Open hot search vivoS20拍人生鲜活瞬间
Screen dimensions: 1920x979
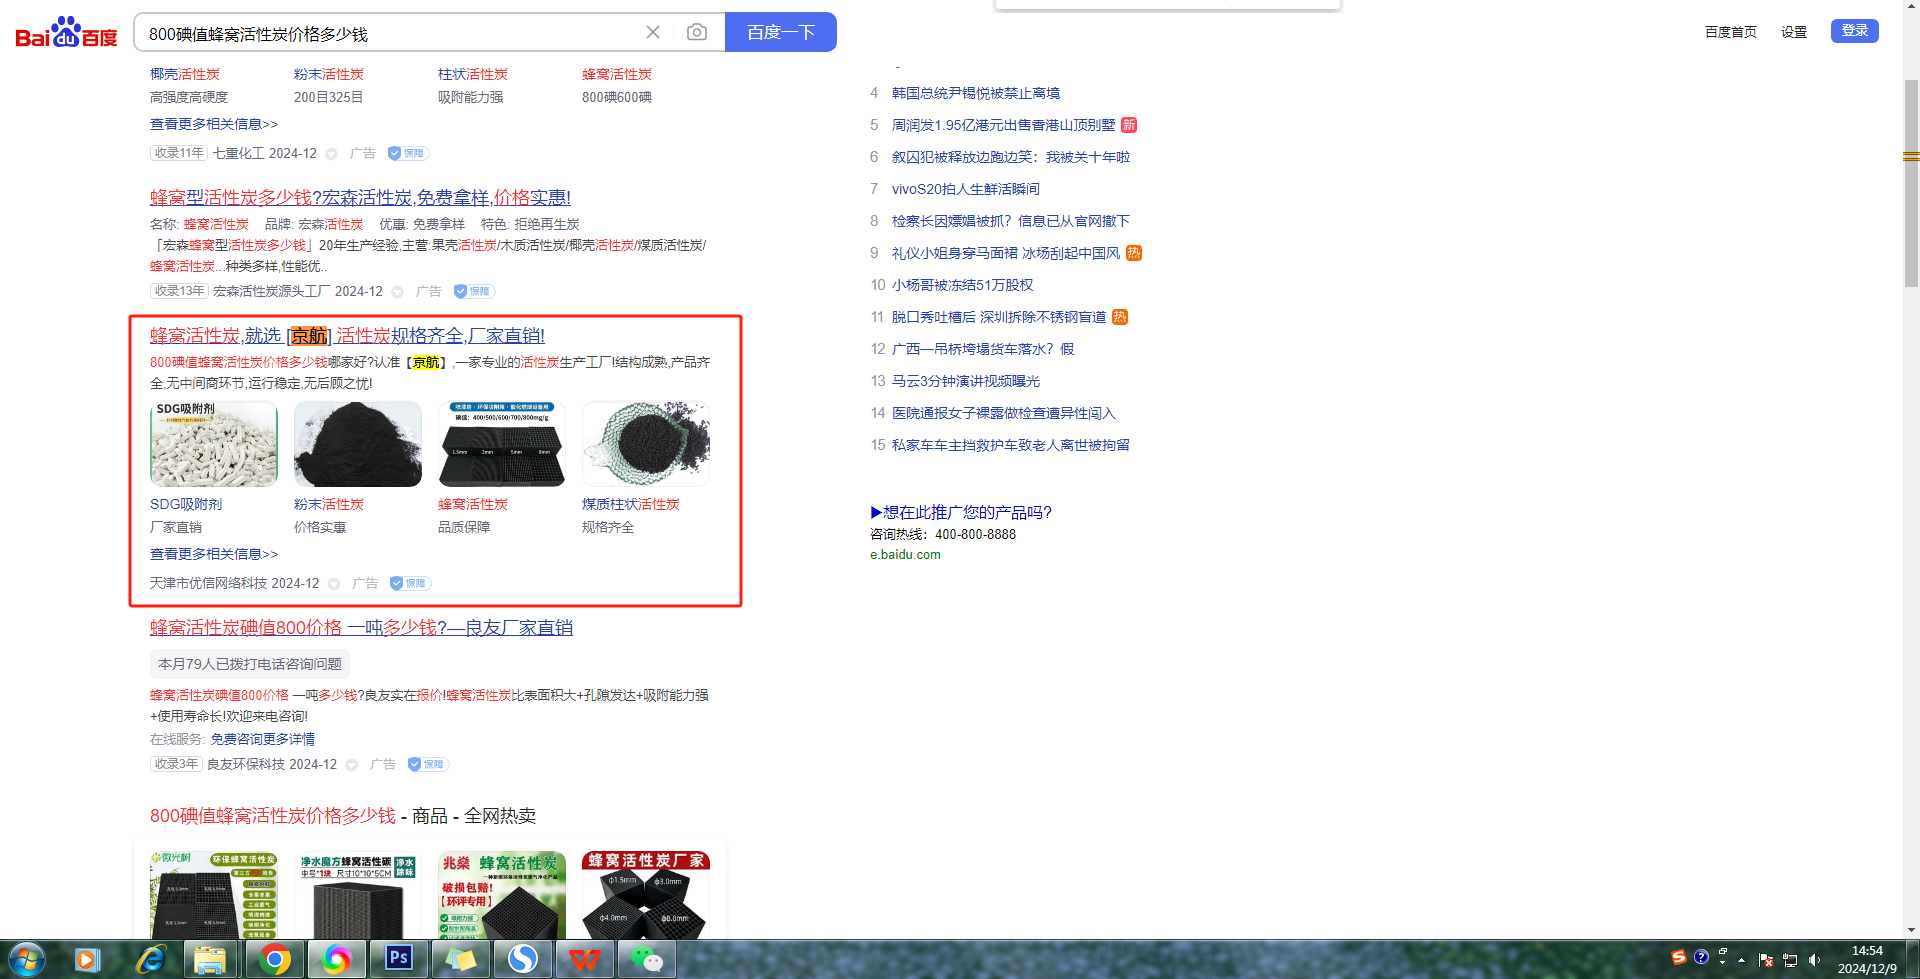click(x=966, y=189)
